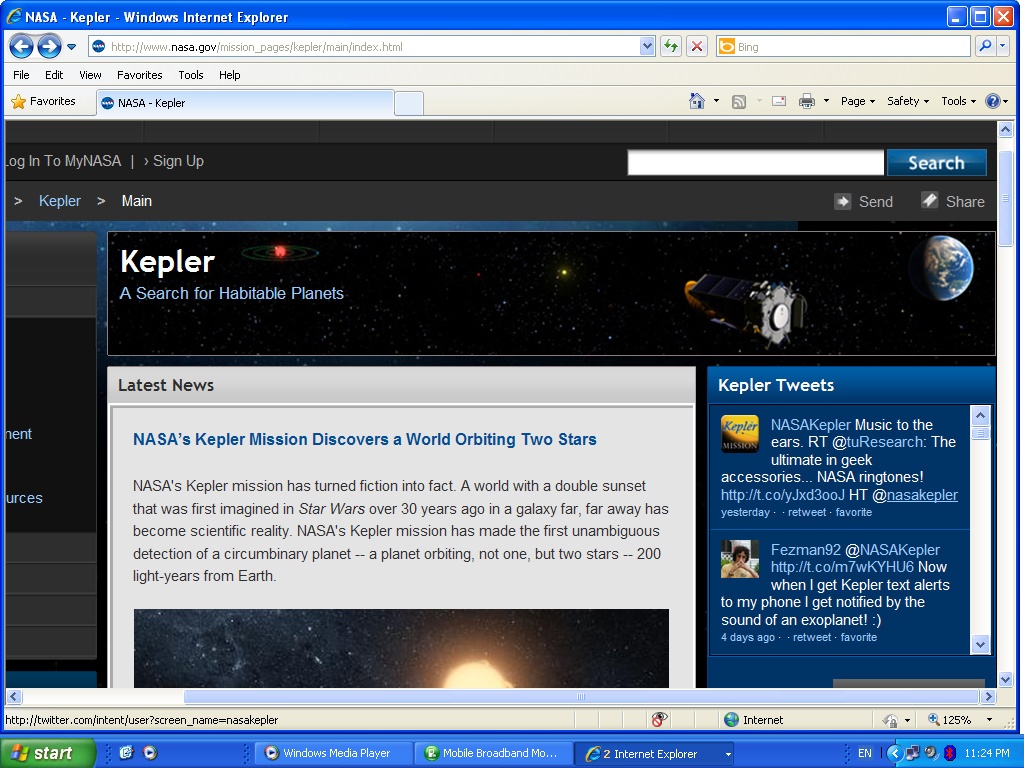
Task: Click the nasa.gov address bar field
Action: [364, 47]
